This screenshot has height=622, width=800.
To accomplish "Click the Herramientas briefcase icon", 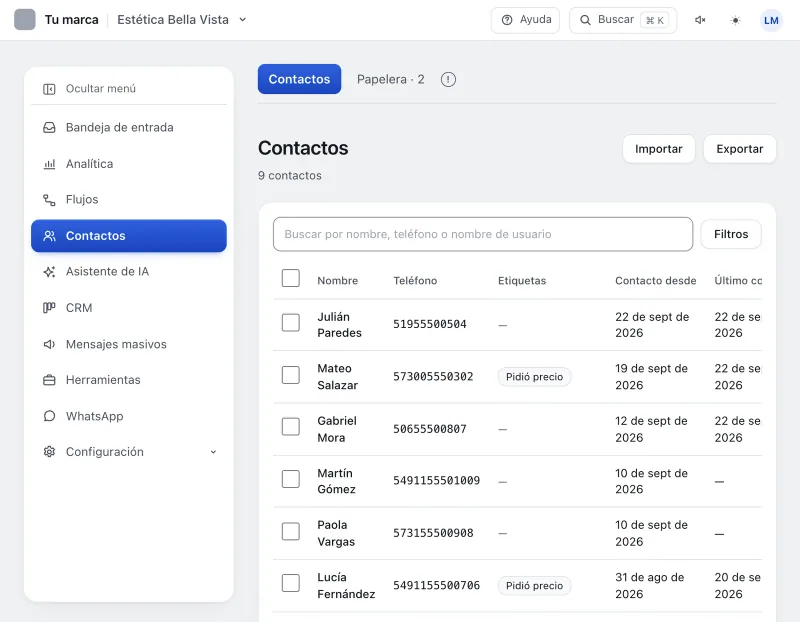I will (x=49, y=380).
